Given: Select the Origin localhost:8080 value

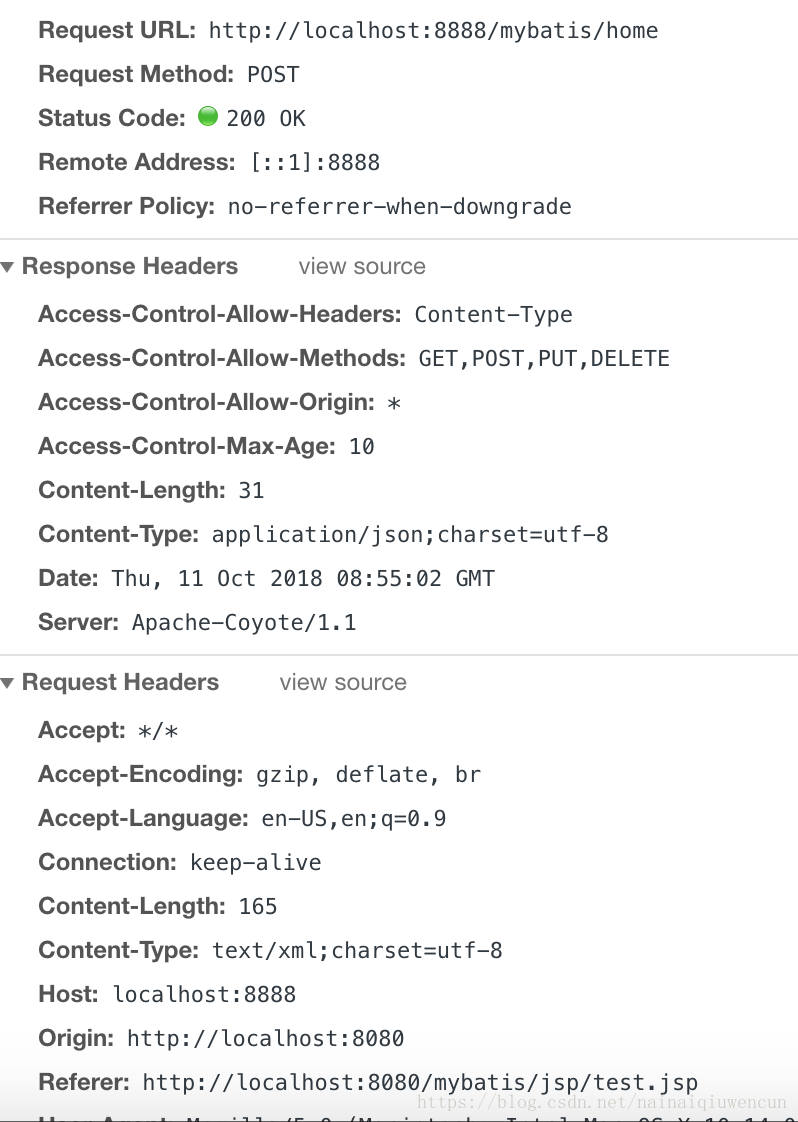Looking at the screenshot, I should [x=266, y=1038].
